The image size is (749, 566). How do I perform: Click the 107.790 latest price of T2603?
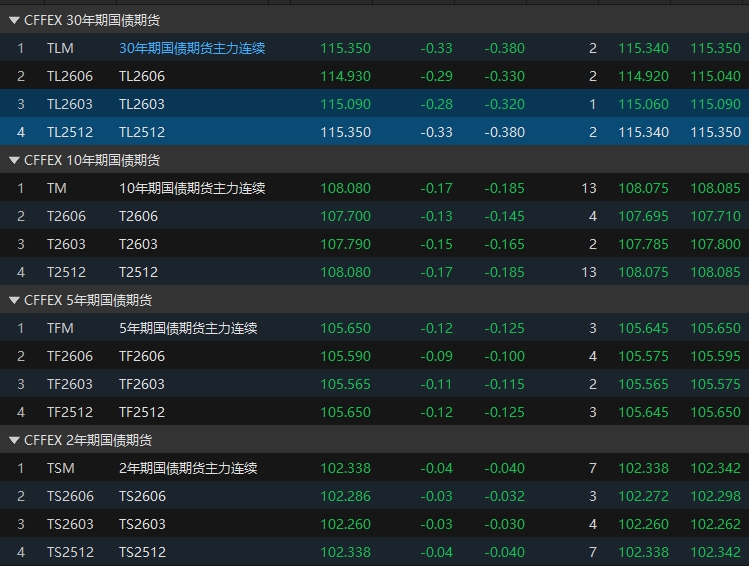tap(345, 244)
